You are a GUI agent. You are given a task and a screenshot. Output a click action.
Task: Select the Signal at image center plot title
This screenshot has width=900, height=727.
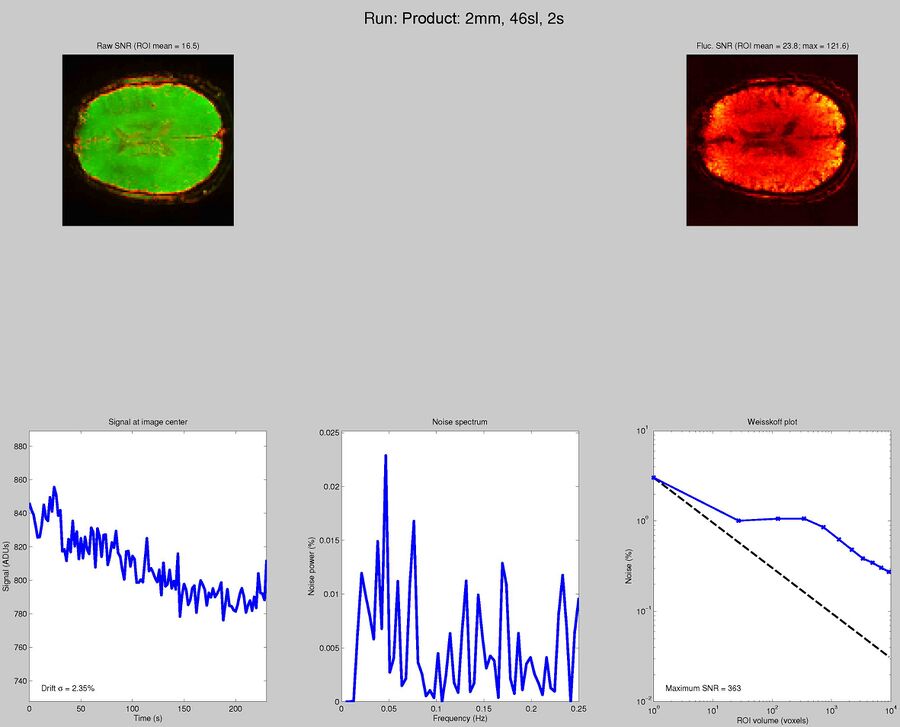pos(147,422)
